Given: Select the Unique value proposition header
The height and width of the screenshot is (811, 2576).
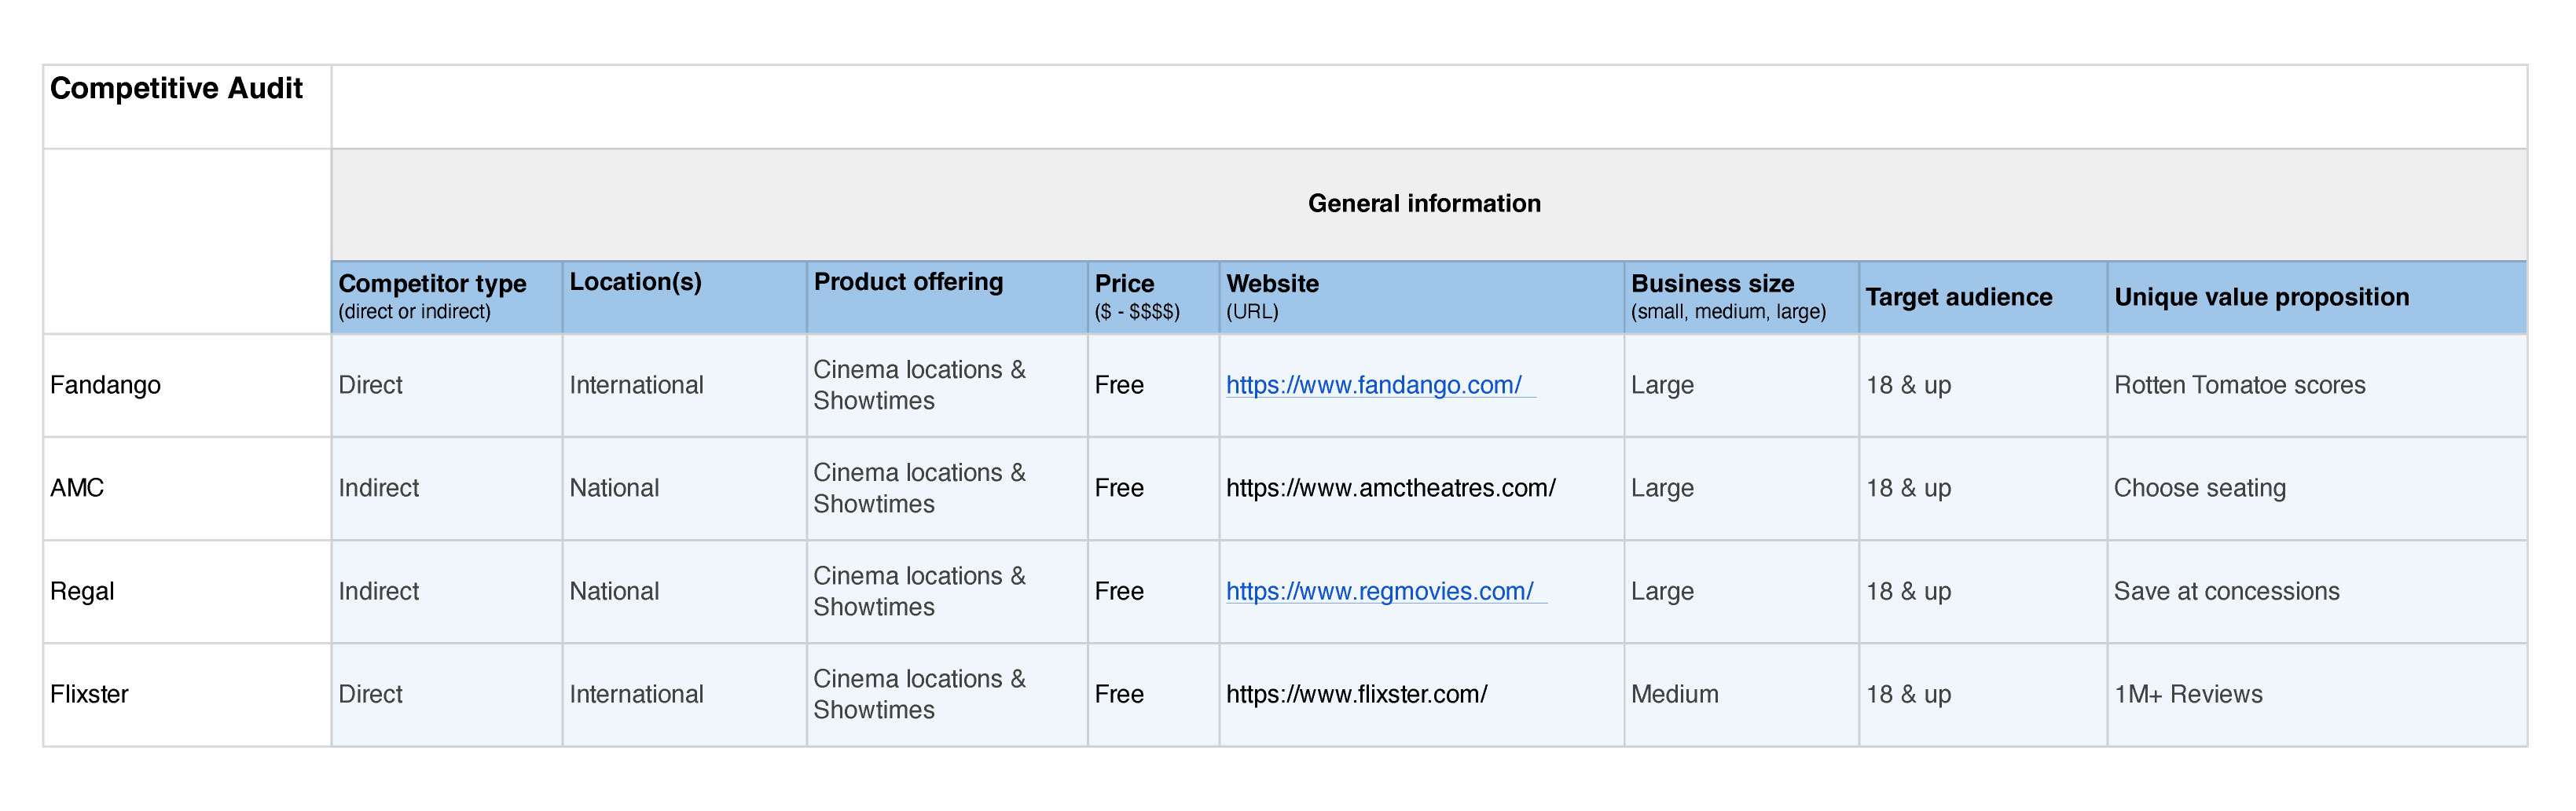Looking at the screenshot, I should tap(2261, 297).
